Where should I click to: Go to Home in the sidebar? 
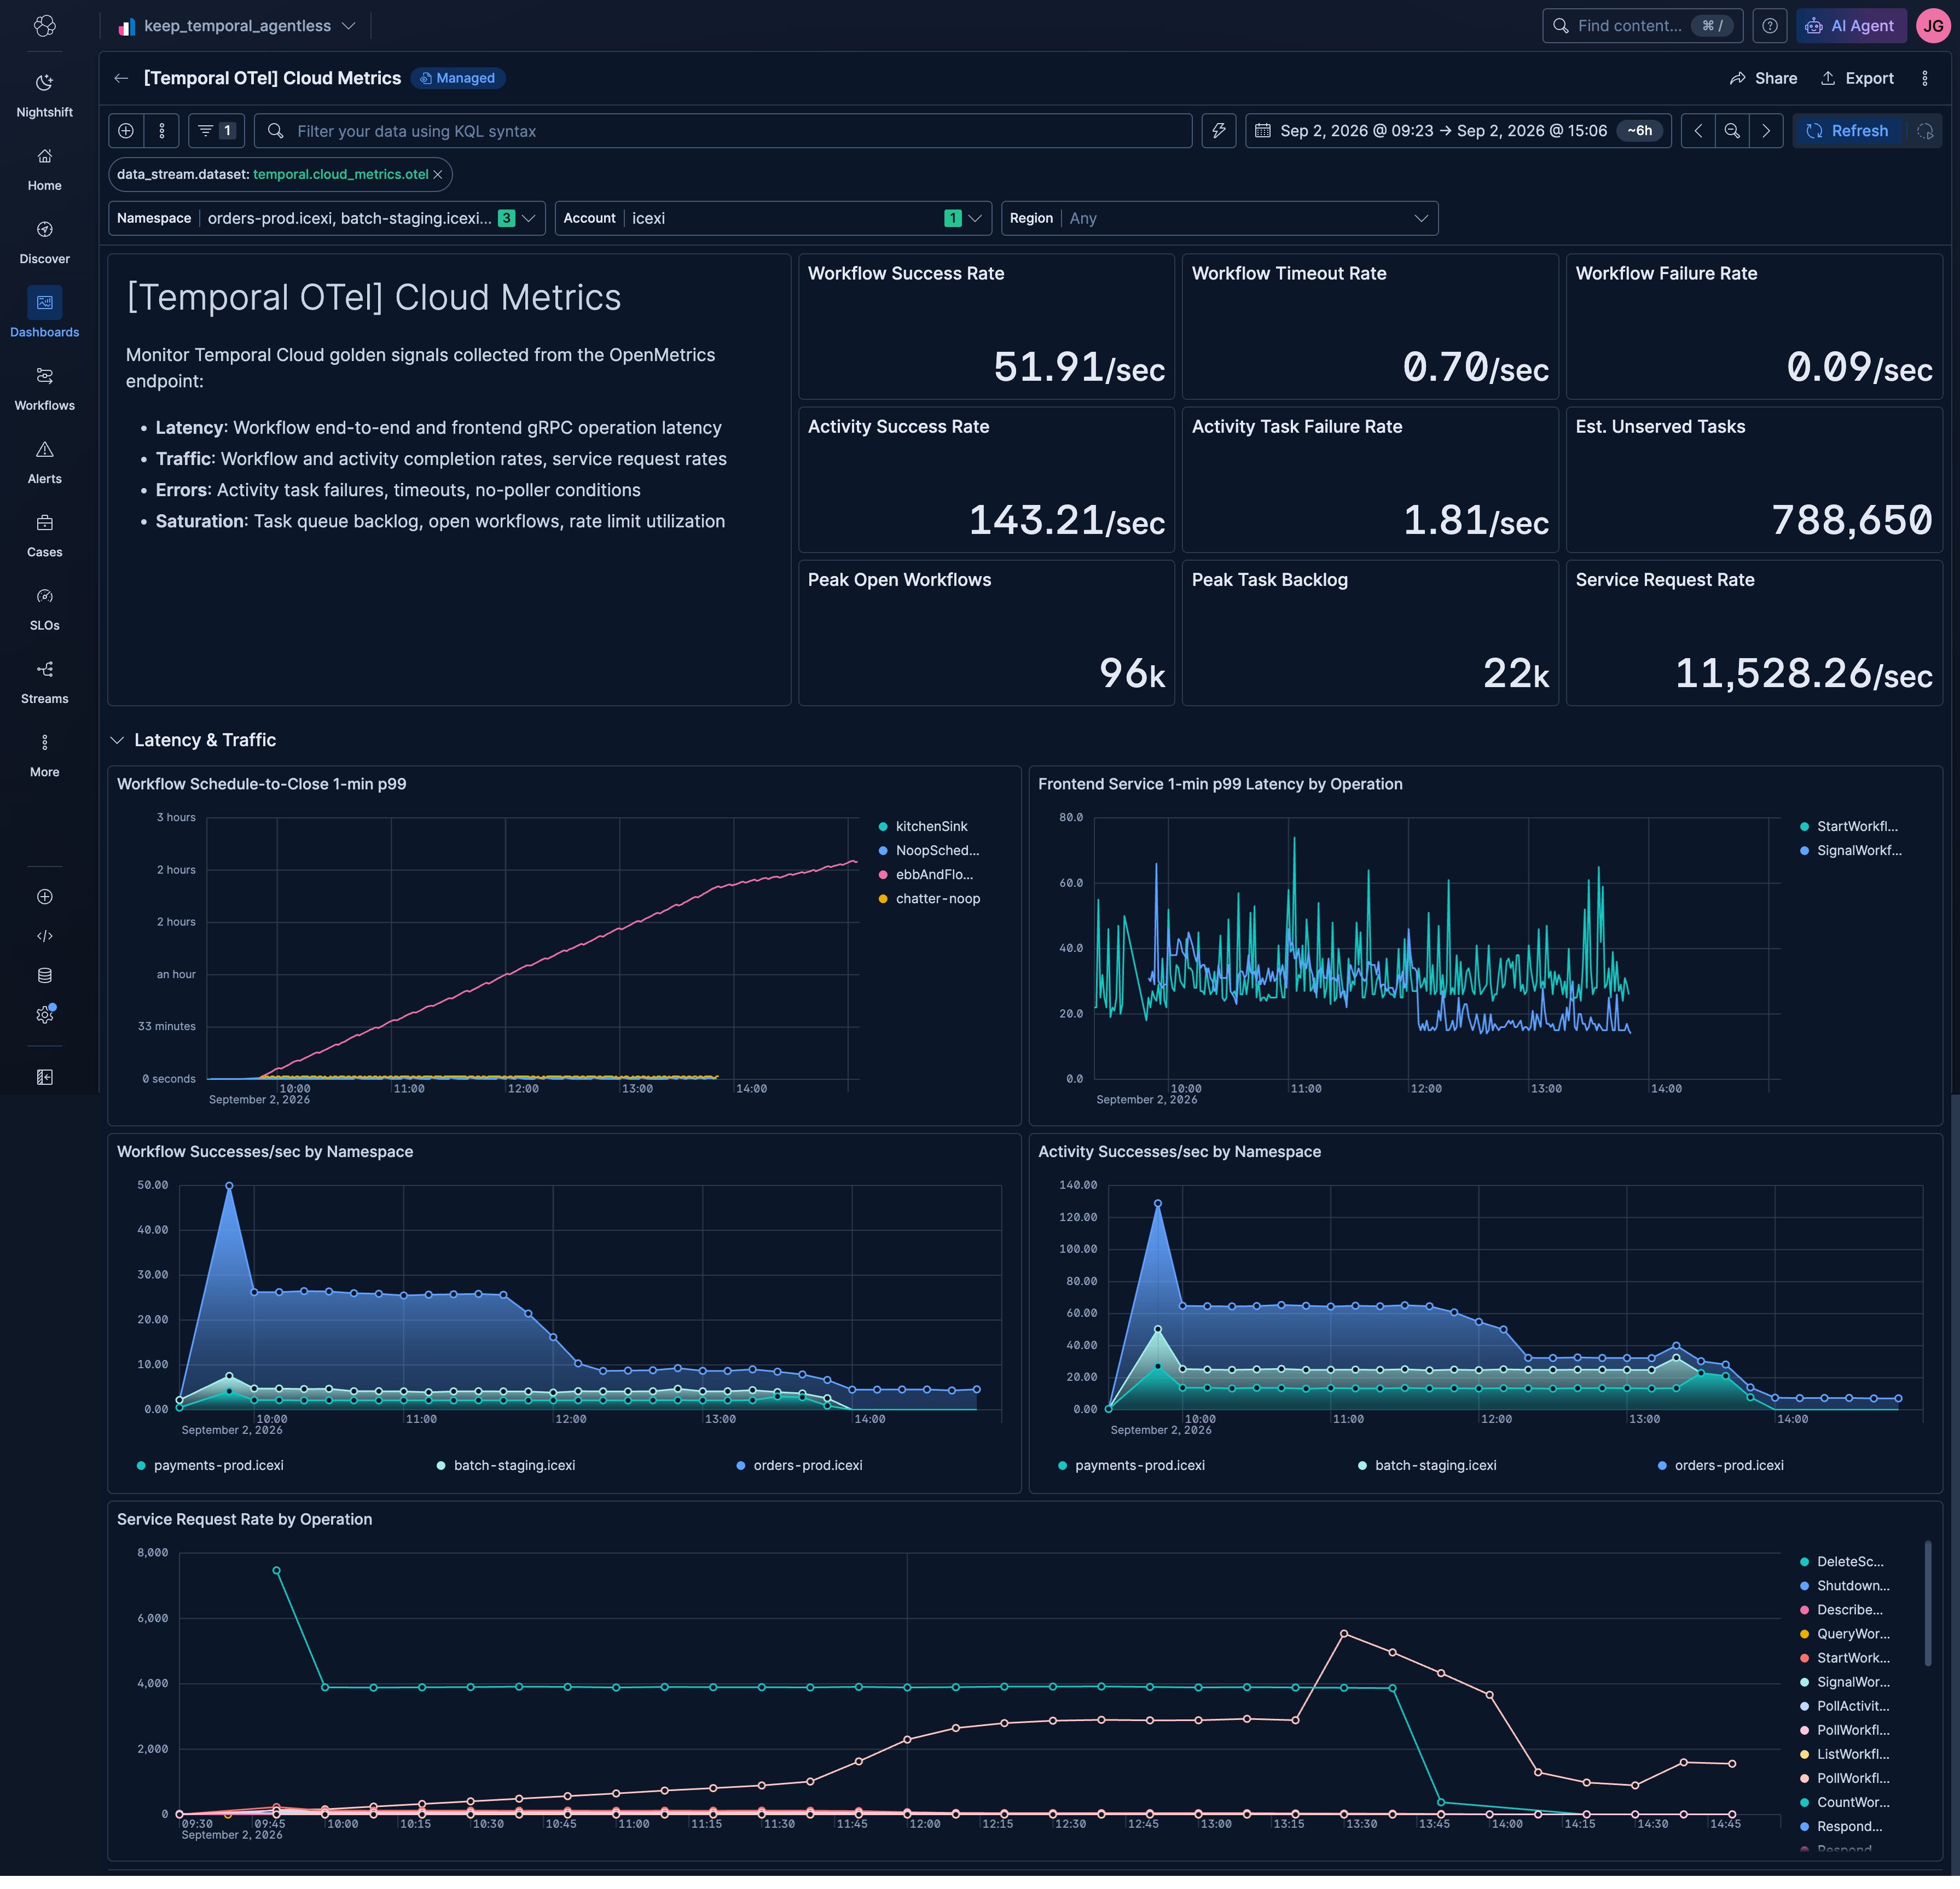pos(44,169)
